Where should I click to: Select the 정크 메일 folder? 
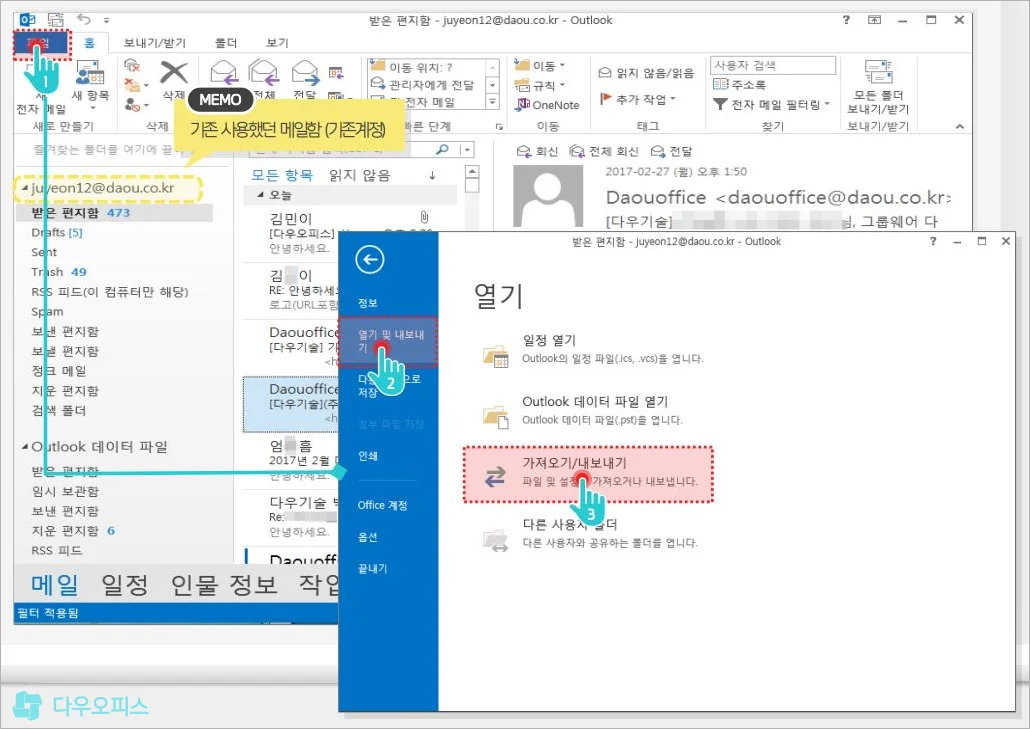(x=58, y=370)
